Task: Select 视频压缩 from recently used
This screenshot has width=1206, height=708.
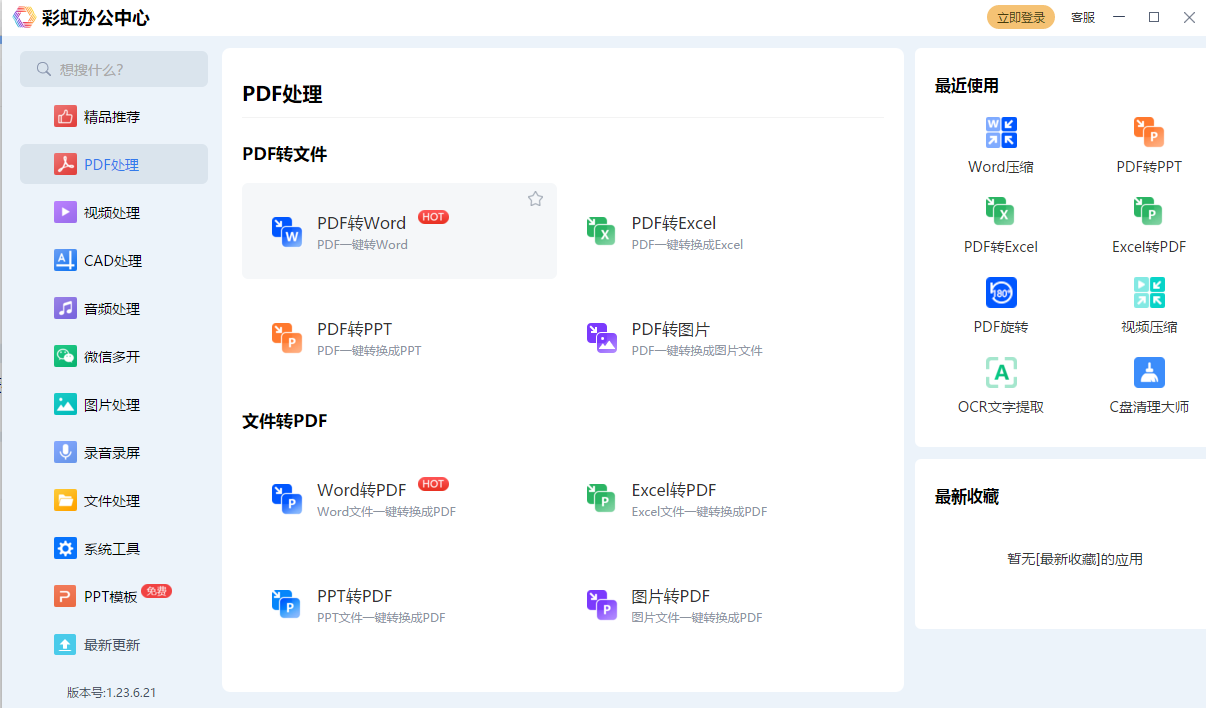Action: [1149, 303]
